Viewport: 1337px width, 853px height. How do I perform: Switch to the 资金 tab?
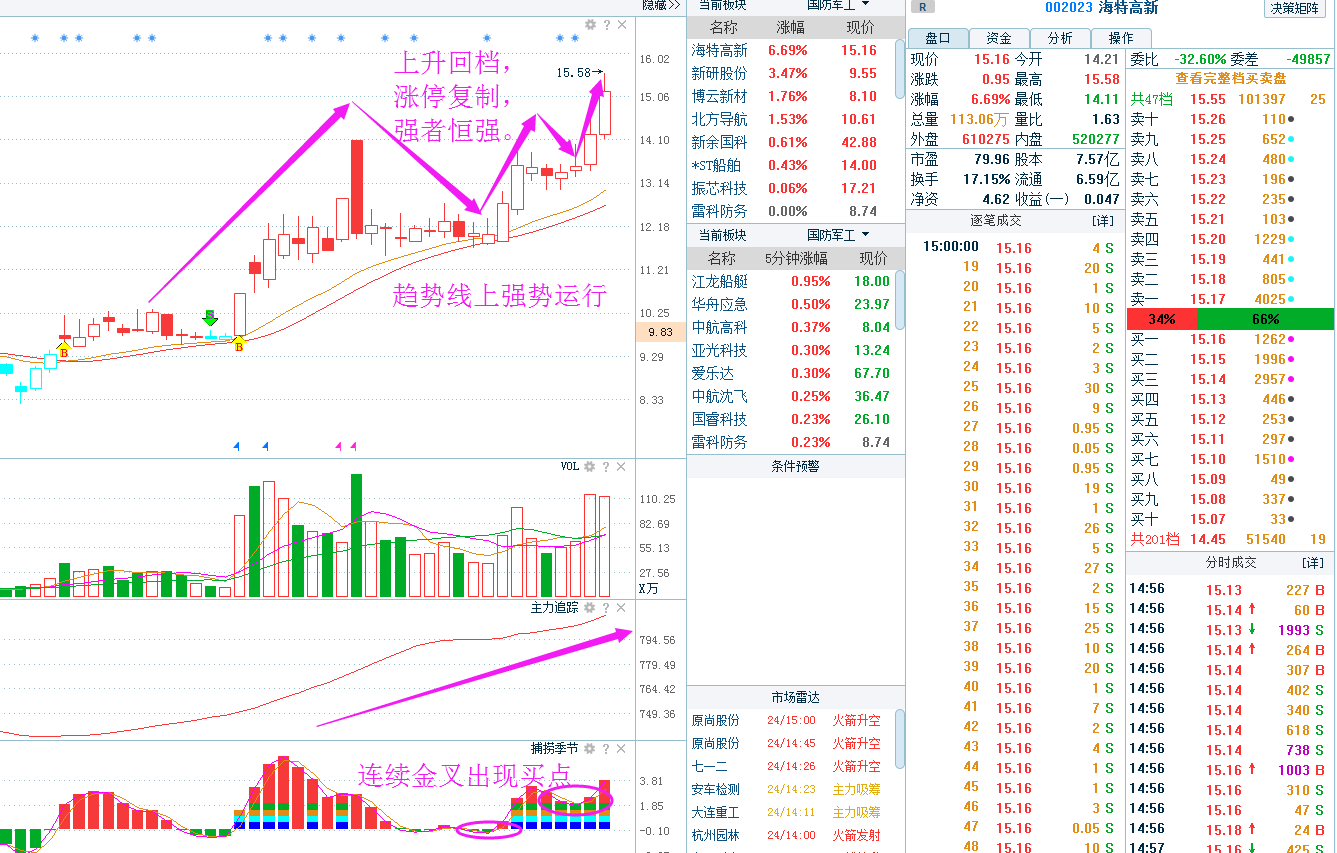coord(999,38)
